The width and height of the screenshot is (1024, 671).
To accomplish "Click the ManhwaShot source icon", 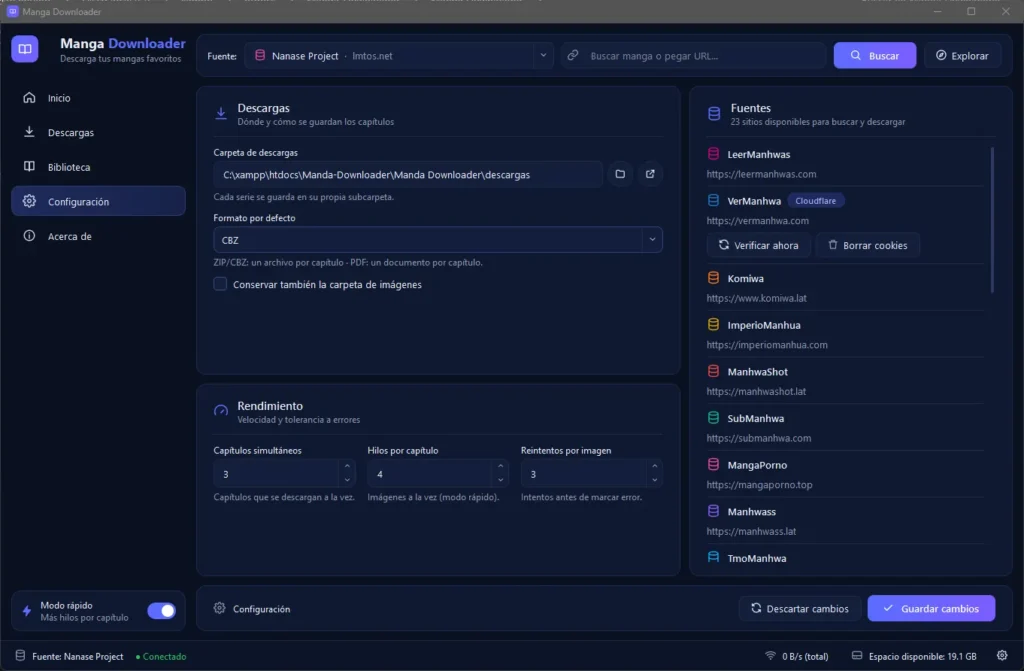I will 713,371.
